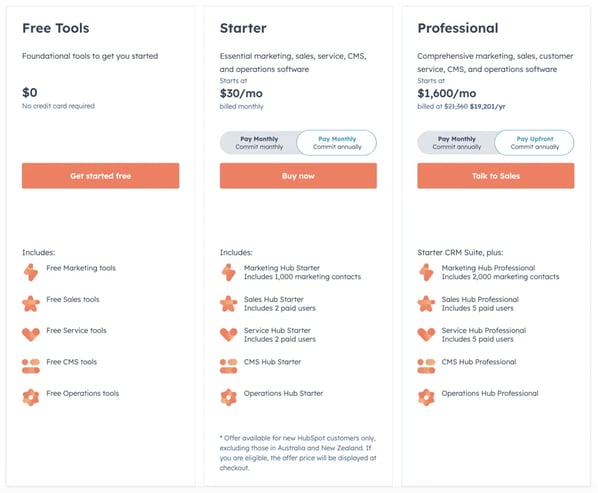Click the Free Sales tools star icon
Viewport: 598px width, 493px height.
pyautogui.click(x=31, y=304)
